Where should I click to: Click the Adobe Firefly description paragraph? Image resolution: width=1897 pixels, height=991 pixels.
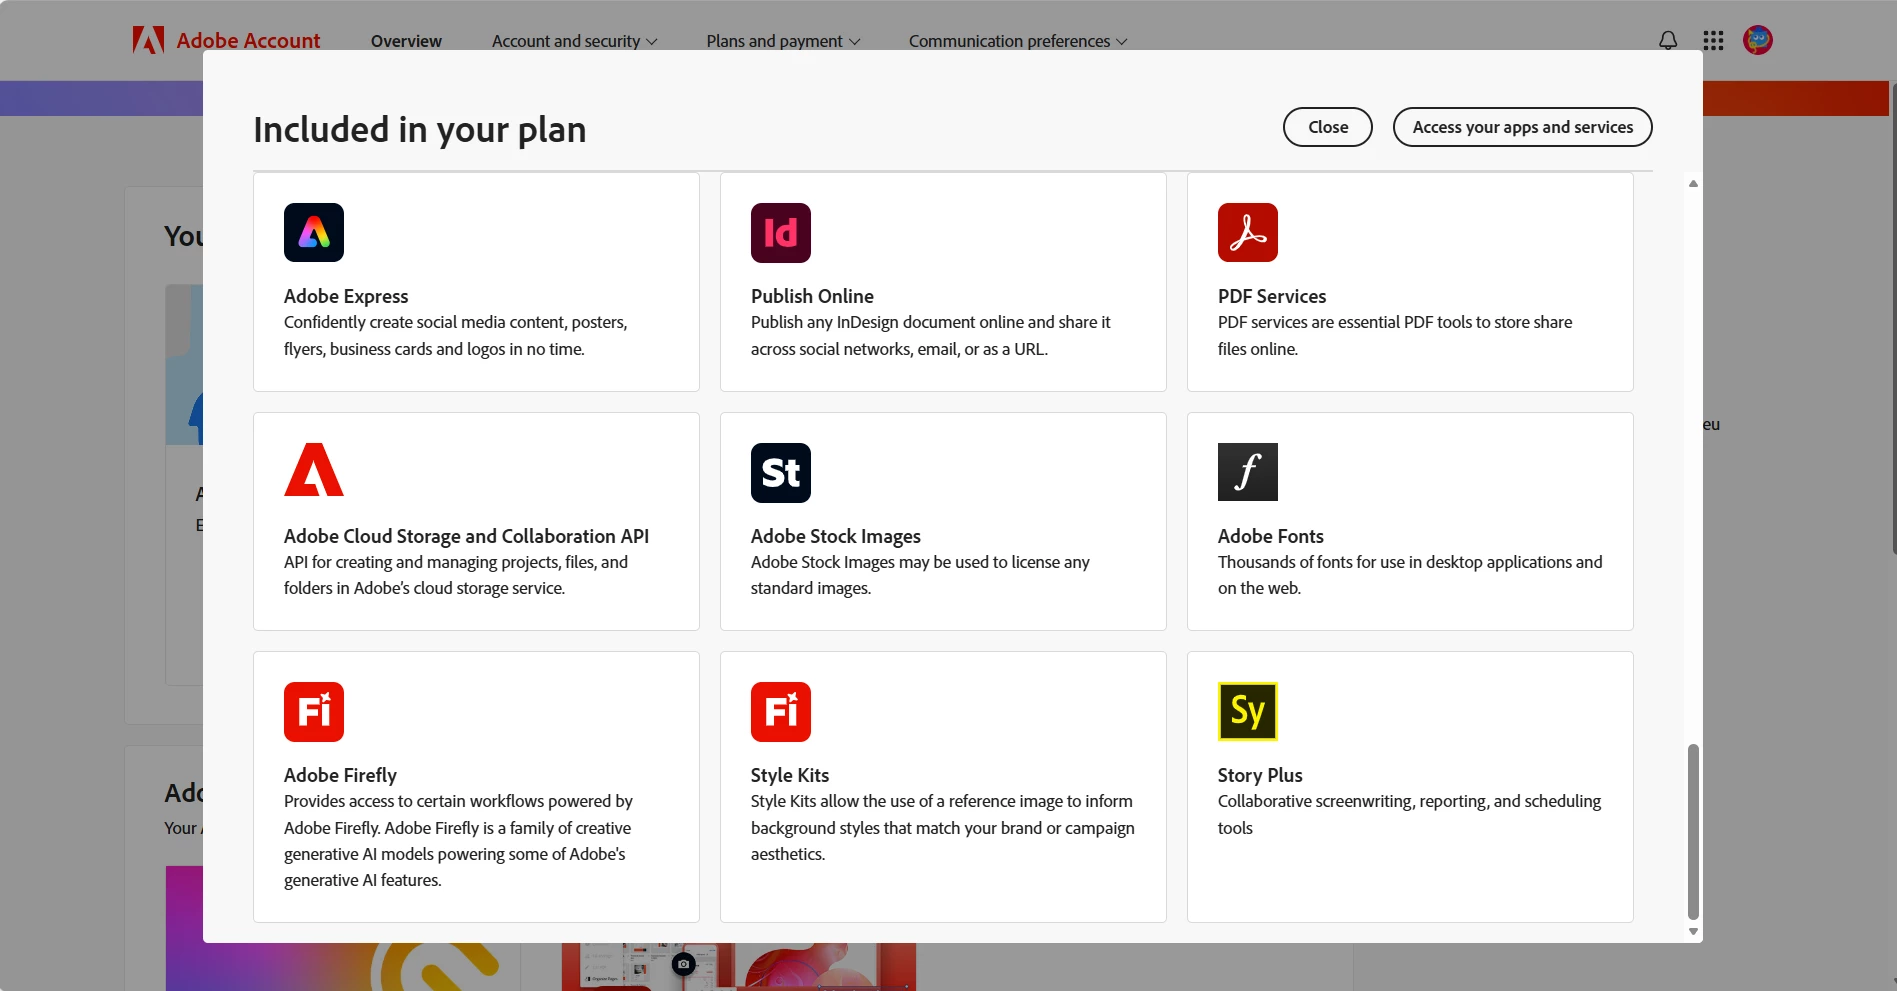coord(458,841)
